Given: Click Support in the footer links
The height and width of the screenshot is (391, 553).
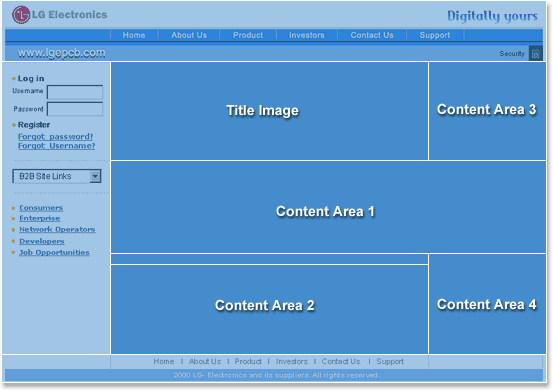Looking at the screenshot, I should click(390, 361).
